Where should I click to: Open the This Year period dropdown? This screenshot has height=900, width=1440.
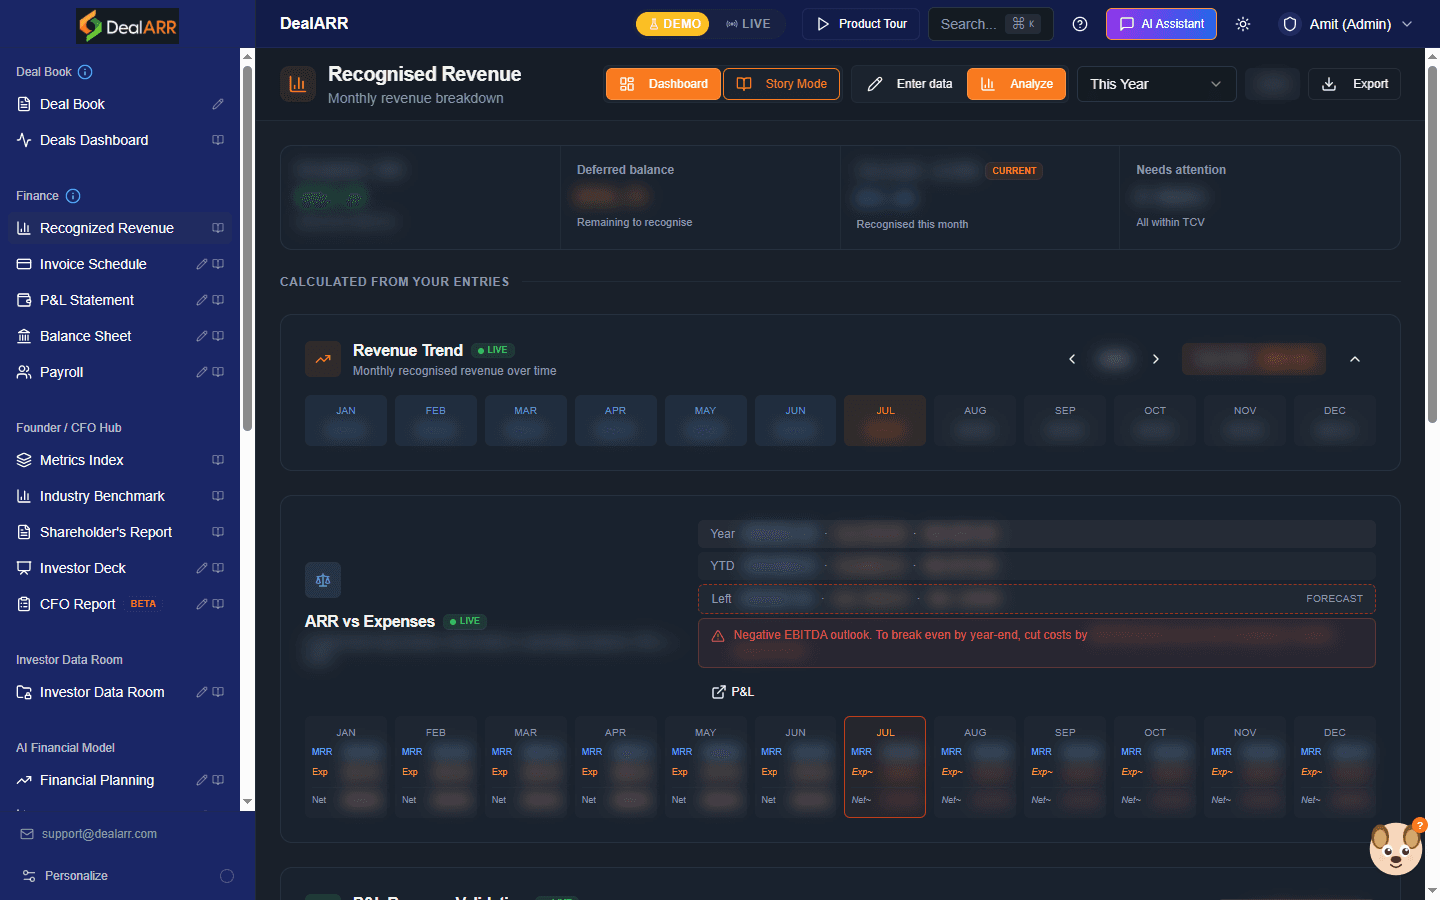(x=1156, y=84)
